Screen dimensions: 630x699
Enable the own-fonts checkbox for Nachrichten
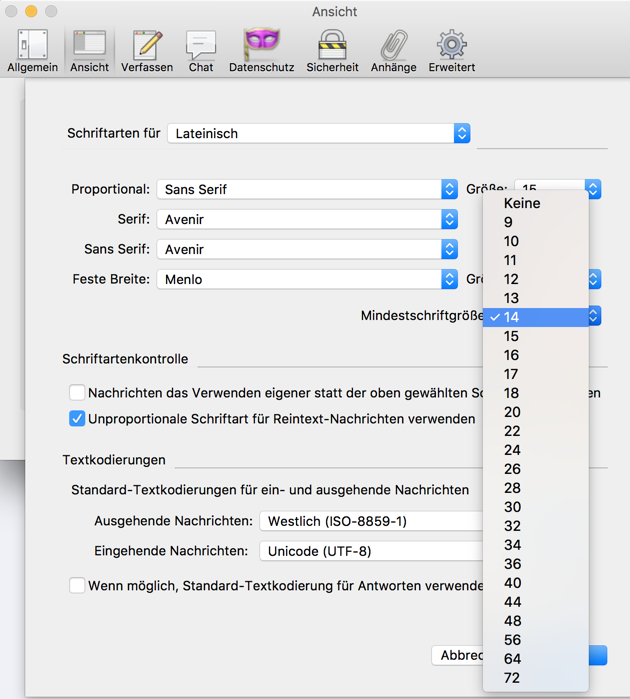[77, 393]
